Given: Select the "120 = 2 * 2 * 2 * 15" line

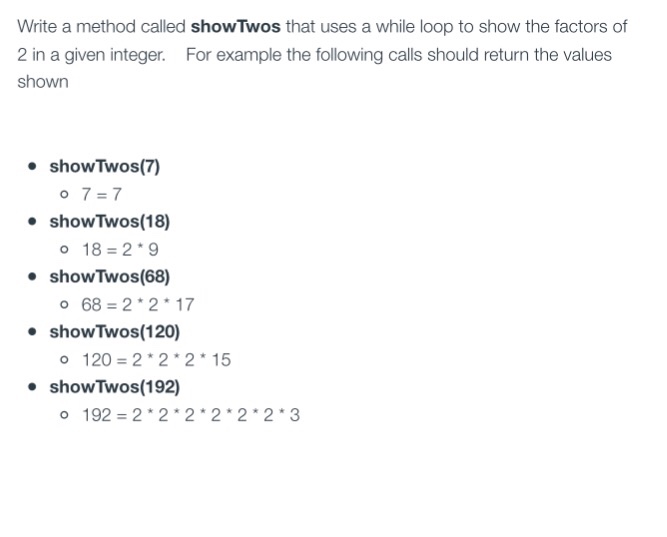Looking at the screenshot, I should click(x=156, y=359).
